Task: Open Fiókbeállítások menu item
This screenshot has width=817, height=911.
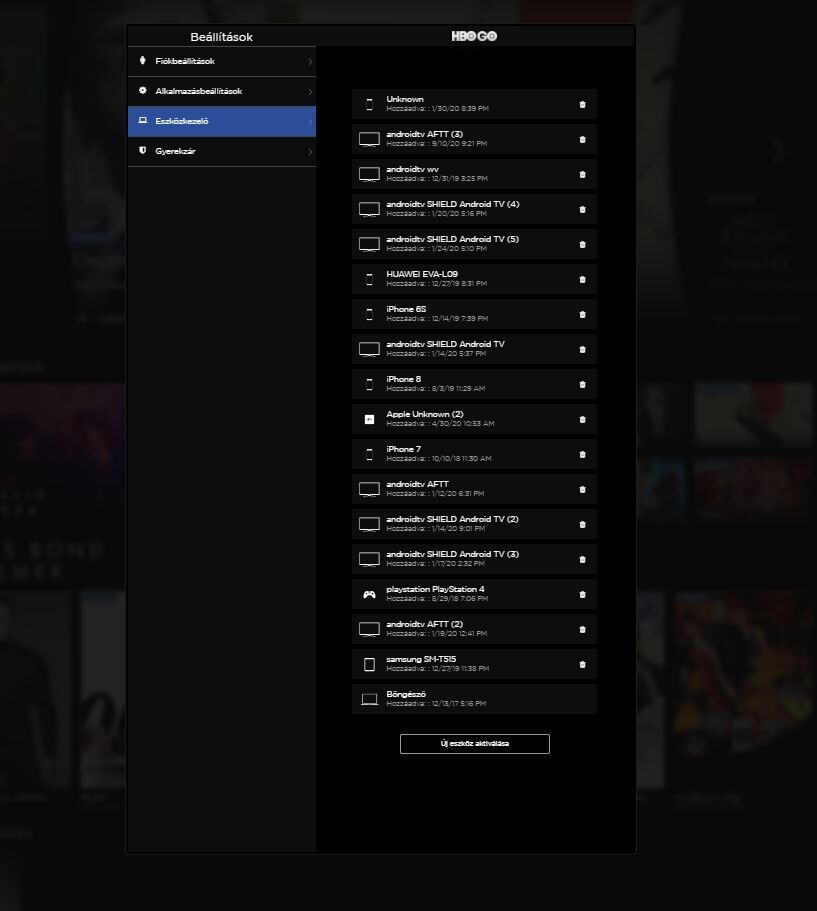Action: click(x=221, y=62)
